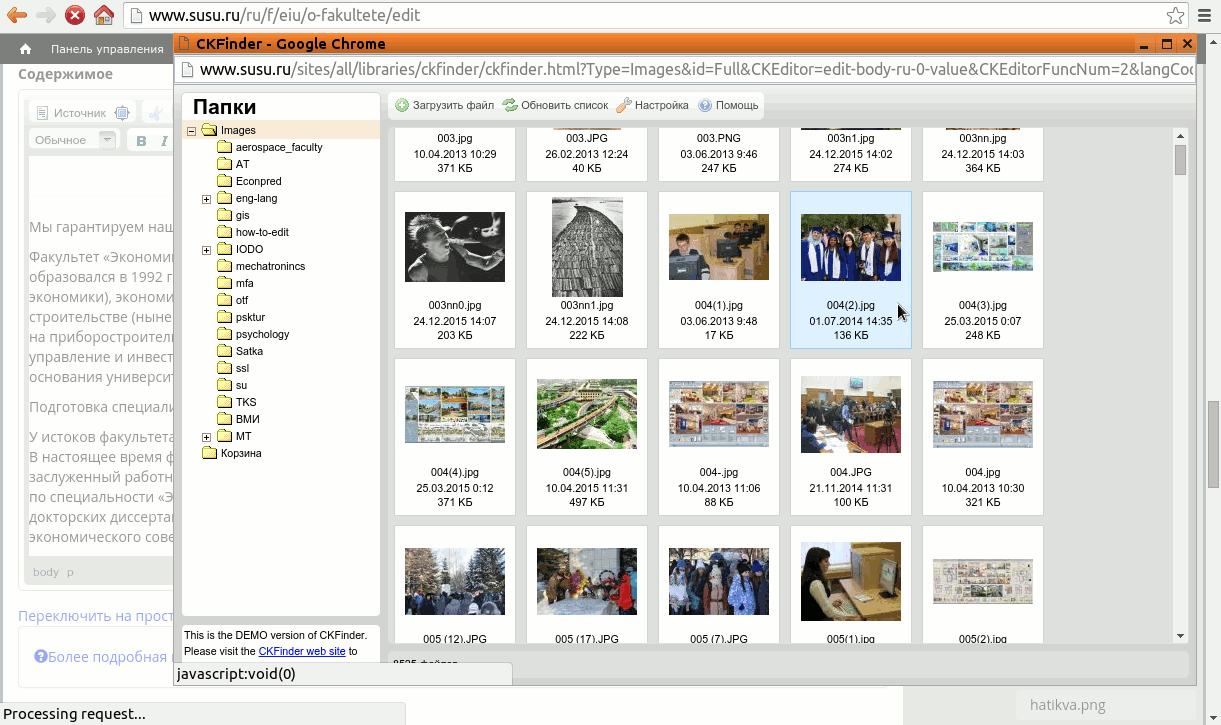The width and height of the screenshot is (1221, 725).
Task: Select the psychology folder
Action: click(262, 334)
